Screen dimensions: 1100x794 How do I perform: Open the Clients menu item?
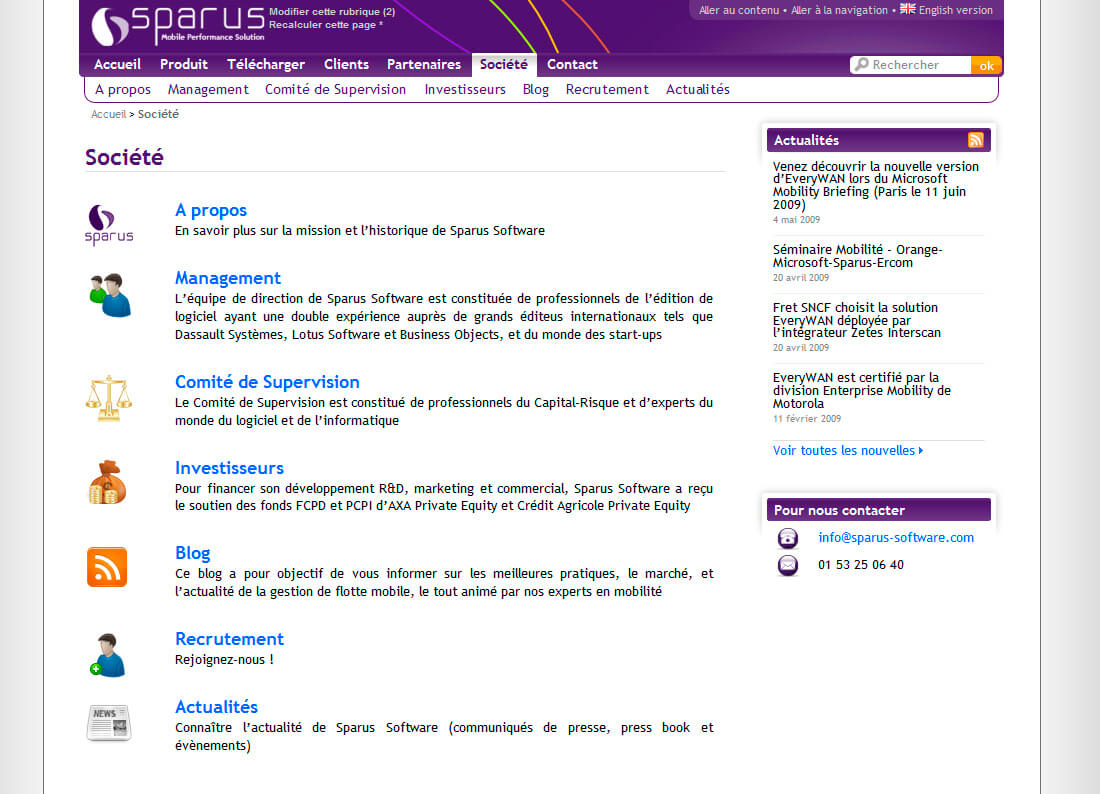347,65
